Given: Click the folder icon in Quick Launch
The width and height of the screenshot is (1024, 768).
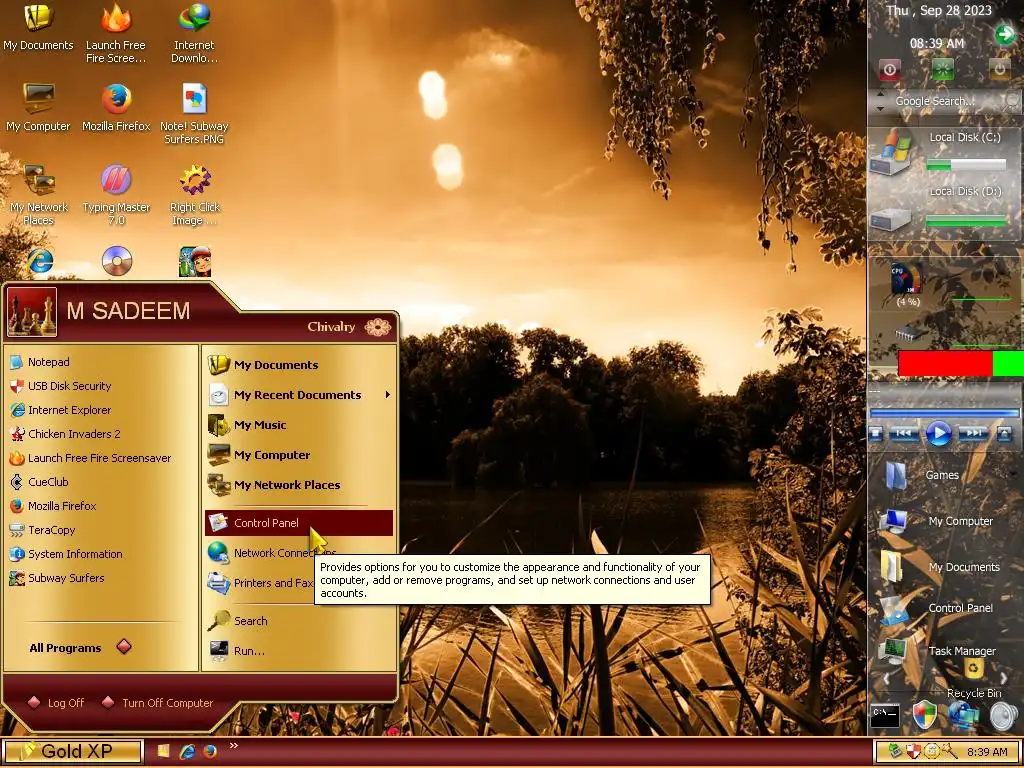Looking at the screenshot, I should (163, 751).
